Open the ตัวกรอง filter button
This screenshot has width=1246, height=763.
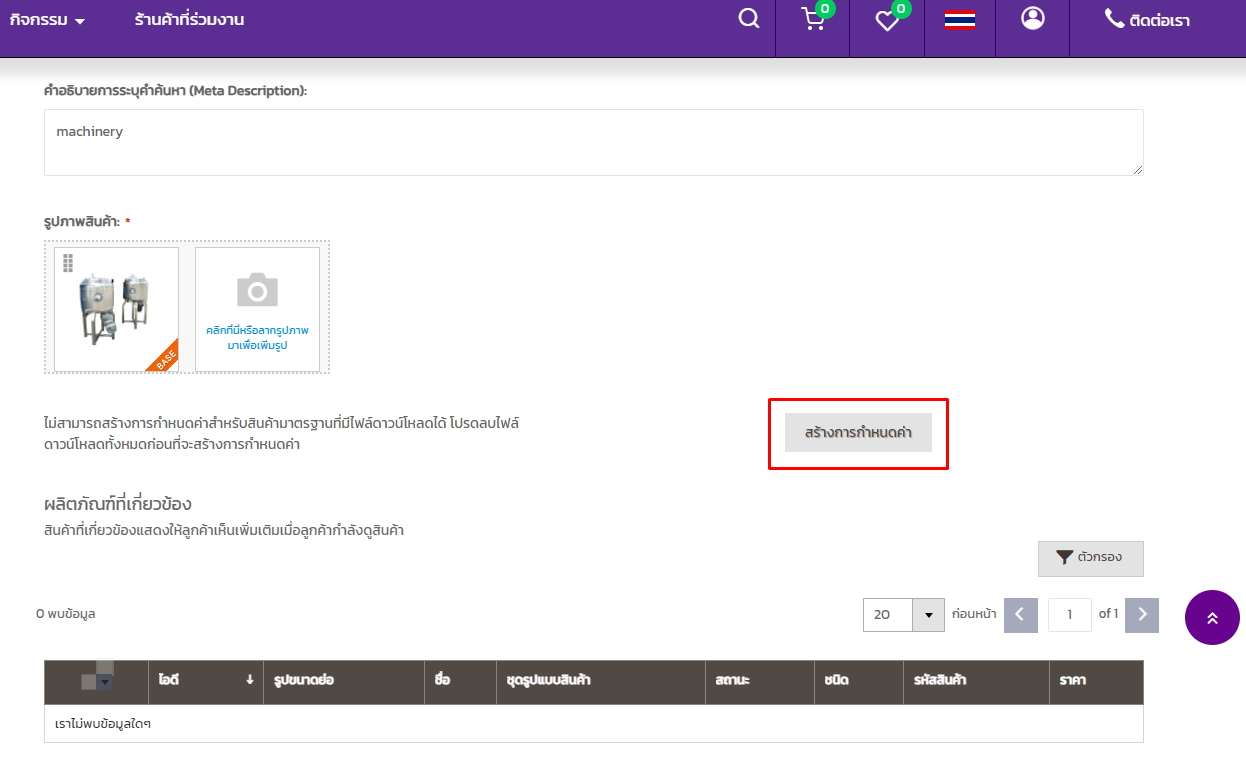pyautogui.click(x=1090, y=558)
